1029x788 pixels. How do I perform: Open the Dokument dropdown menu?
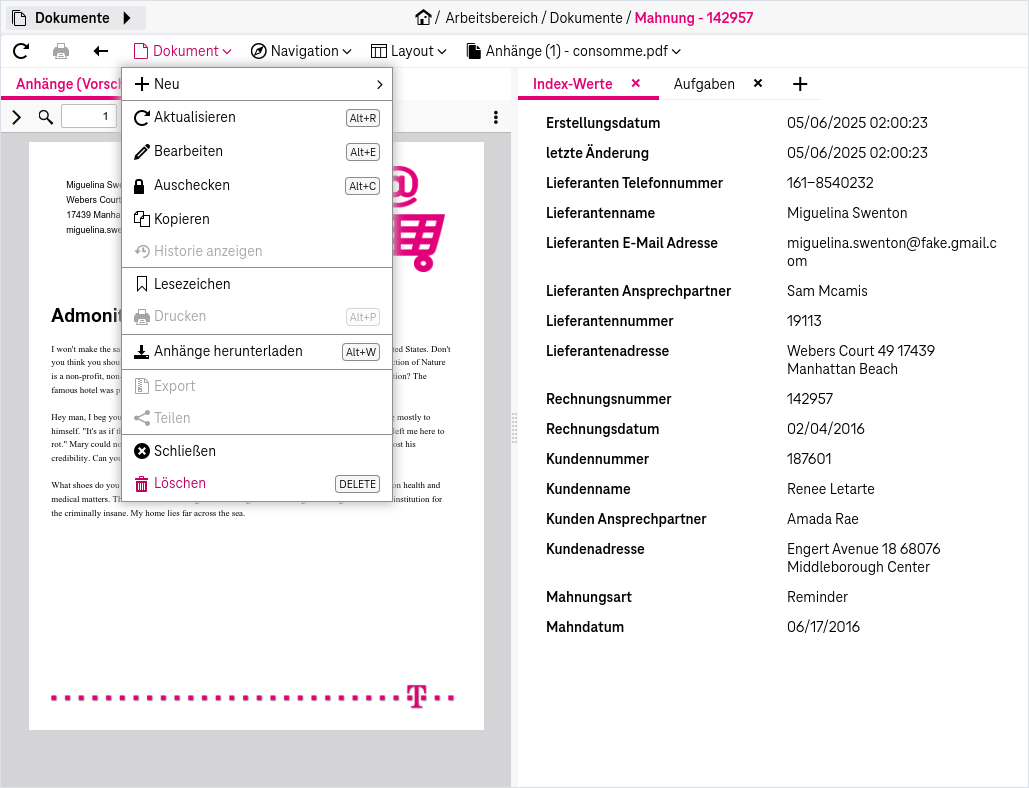click(182, 51)
